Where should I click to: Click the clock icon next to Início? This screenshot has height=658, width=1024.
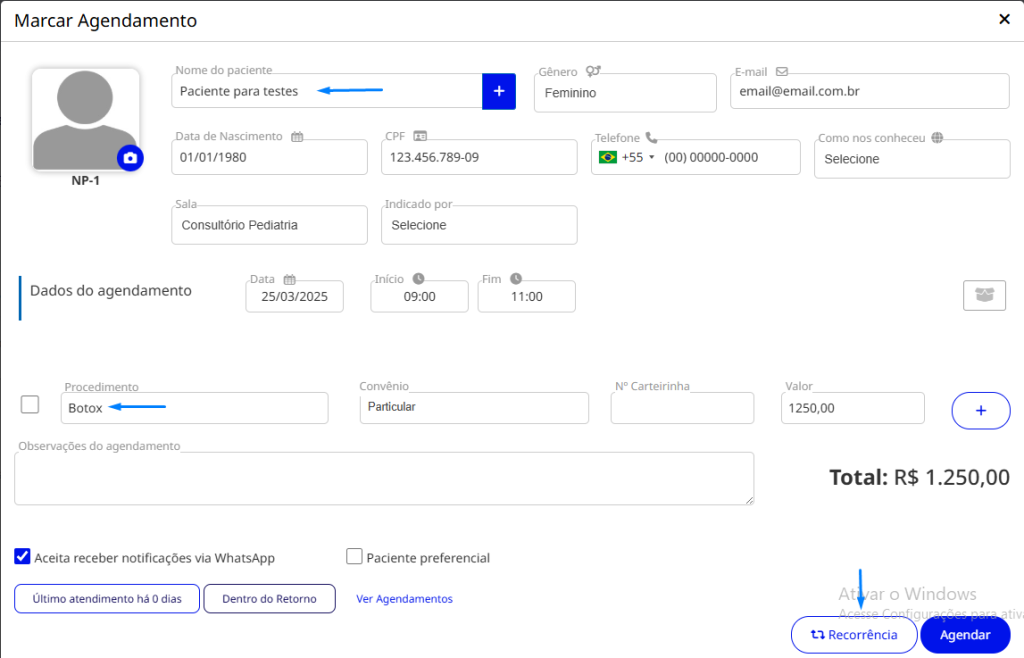tap(419, 279)
